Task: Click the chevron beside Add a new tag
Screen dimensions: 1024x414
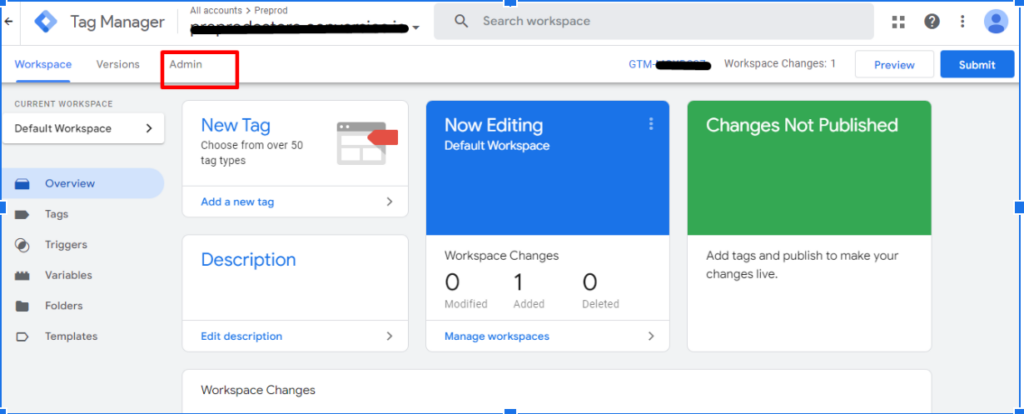Action: click(x=389, y=202)
